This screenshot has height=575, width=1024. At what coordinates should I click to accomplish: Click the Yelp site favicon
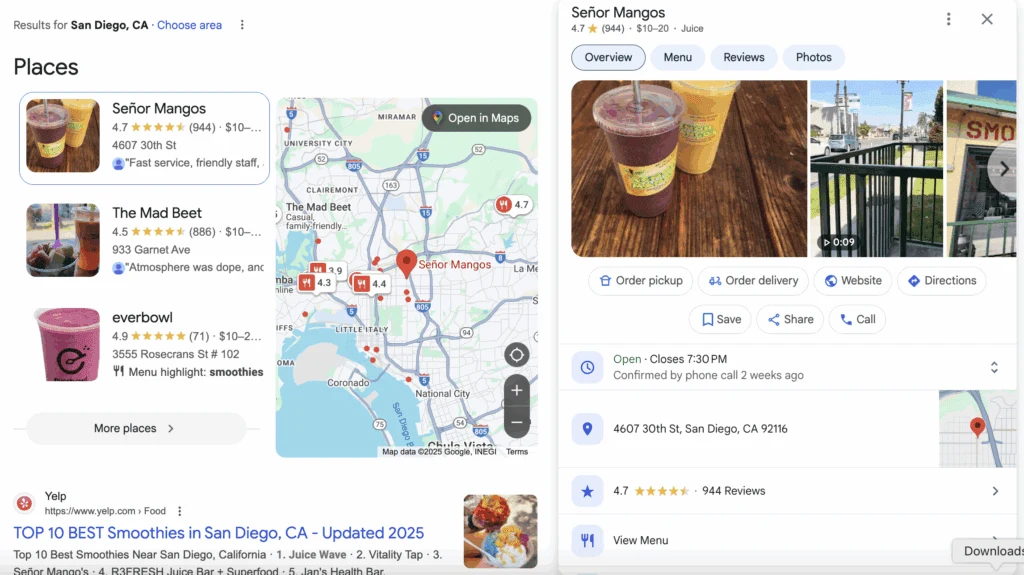(24, 503)
